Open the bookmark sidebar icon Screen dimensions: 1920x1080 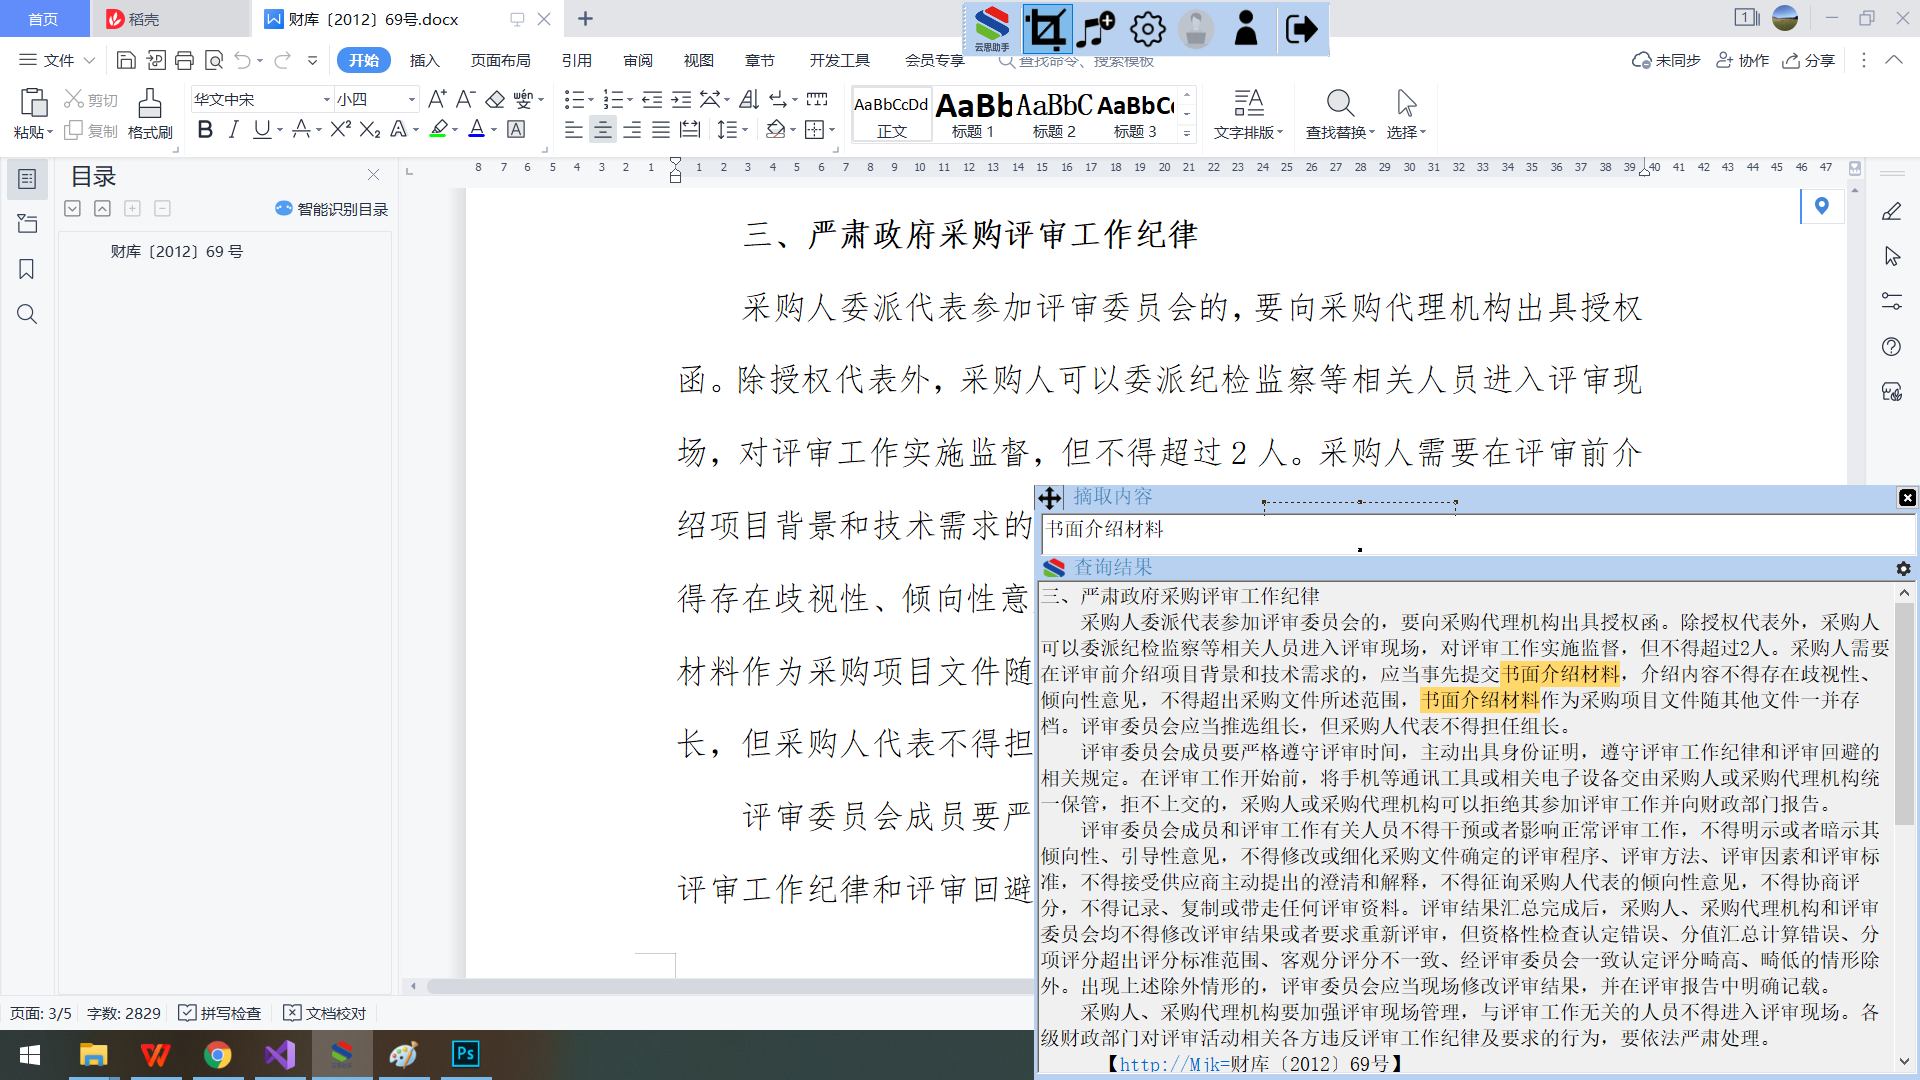click(x=27, y=269)
